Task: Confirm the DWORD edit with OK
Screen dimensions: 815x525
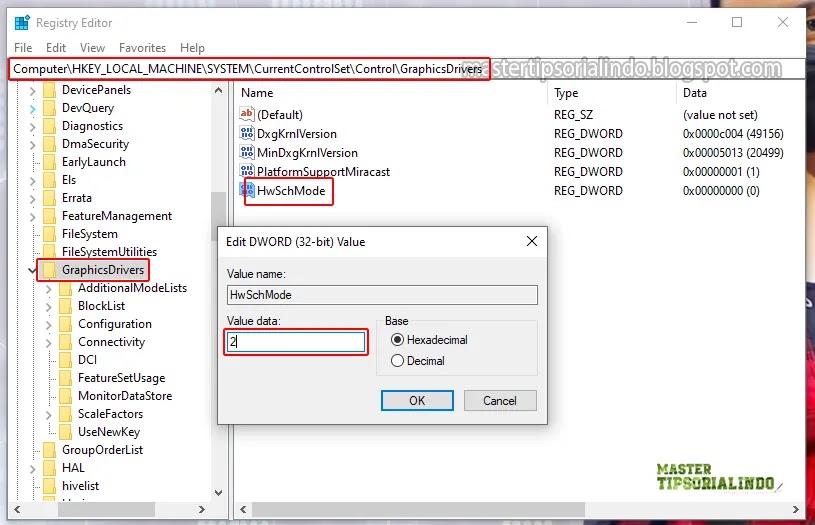Action: pyautogui.click(x=417, y=401)
